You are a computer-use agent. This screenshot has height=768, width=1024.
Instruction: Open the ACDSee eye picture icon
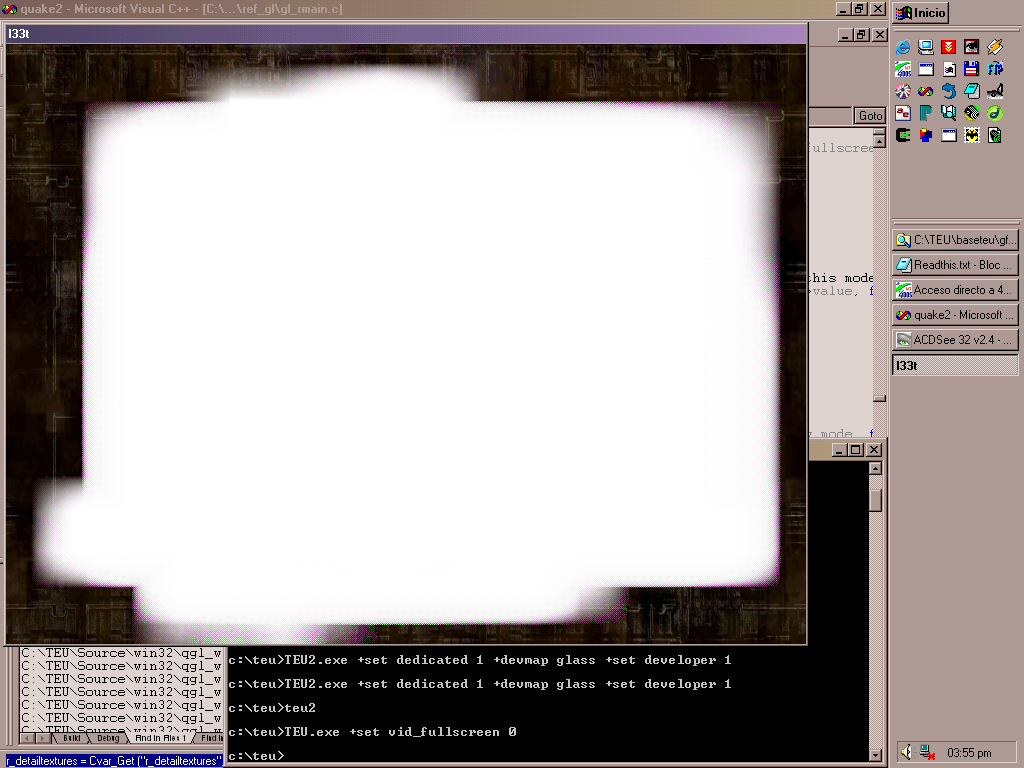point(971,47)
